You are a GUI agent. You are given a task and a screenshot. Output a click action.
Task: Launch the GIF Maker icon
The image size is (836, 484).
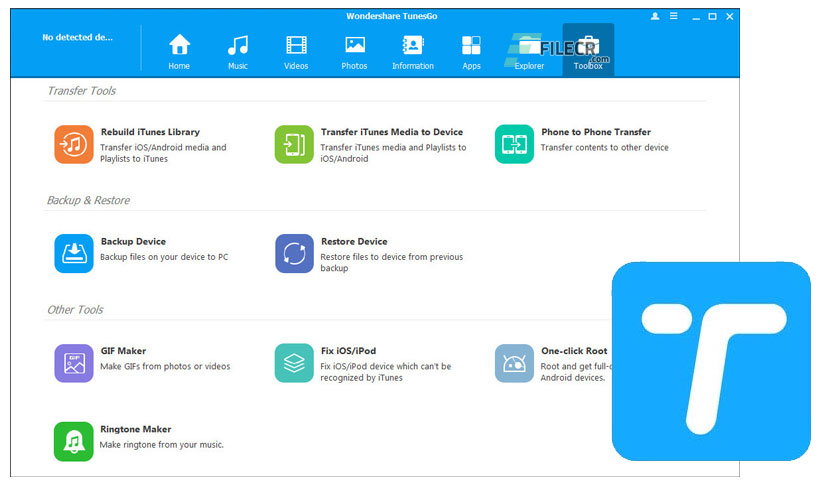tap(74, 363)
